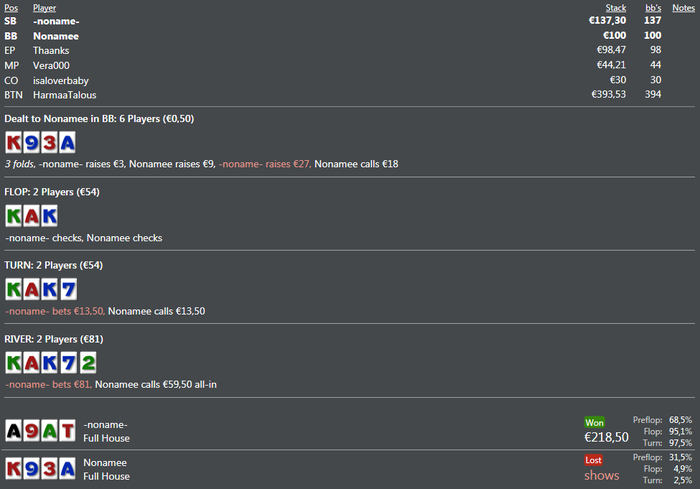This screenshot has height=489, width=700.
Task: Click the €218,50 winnings amount
Action: pos(606,437)
